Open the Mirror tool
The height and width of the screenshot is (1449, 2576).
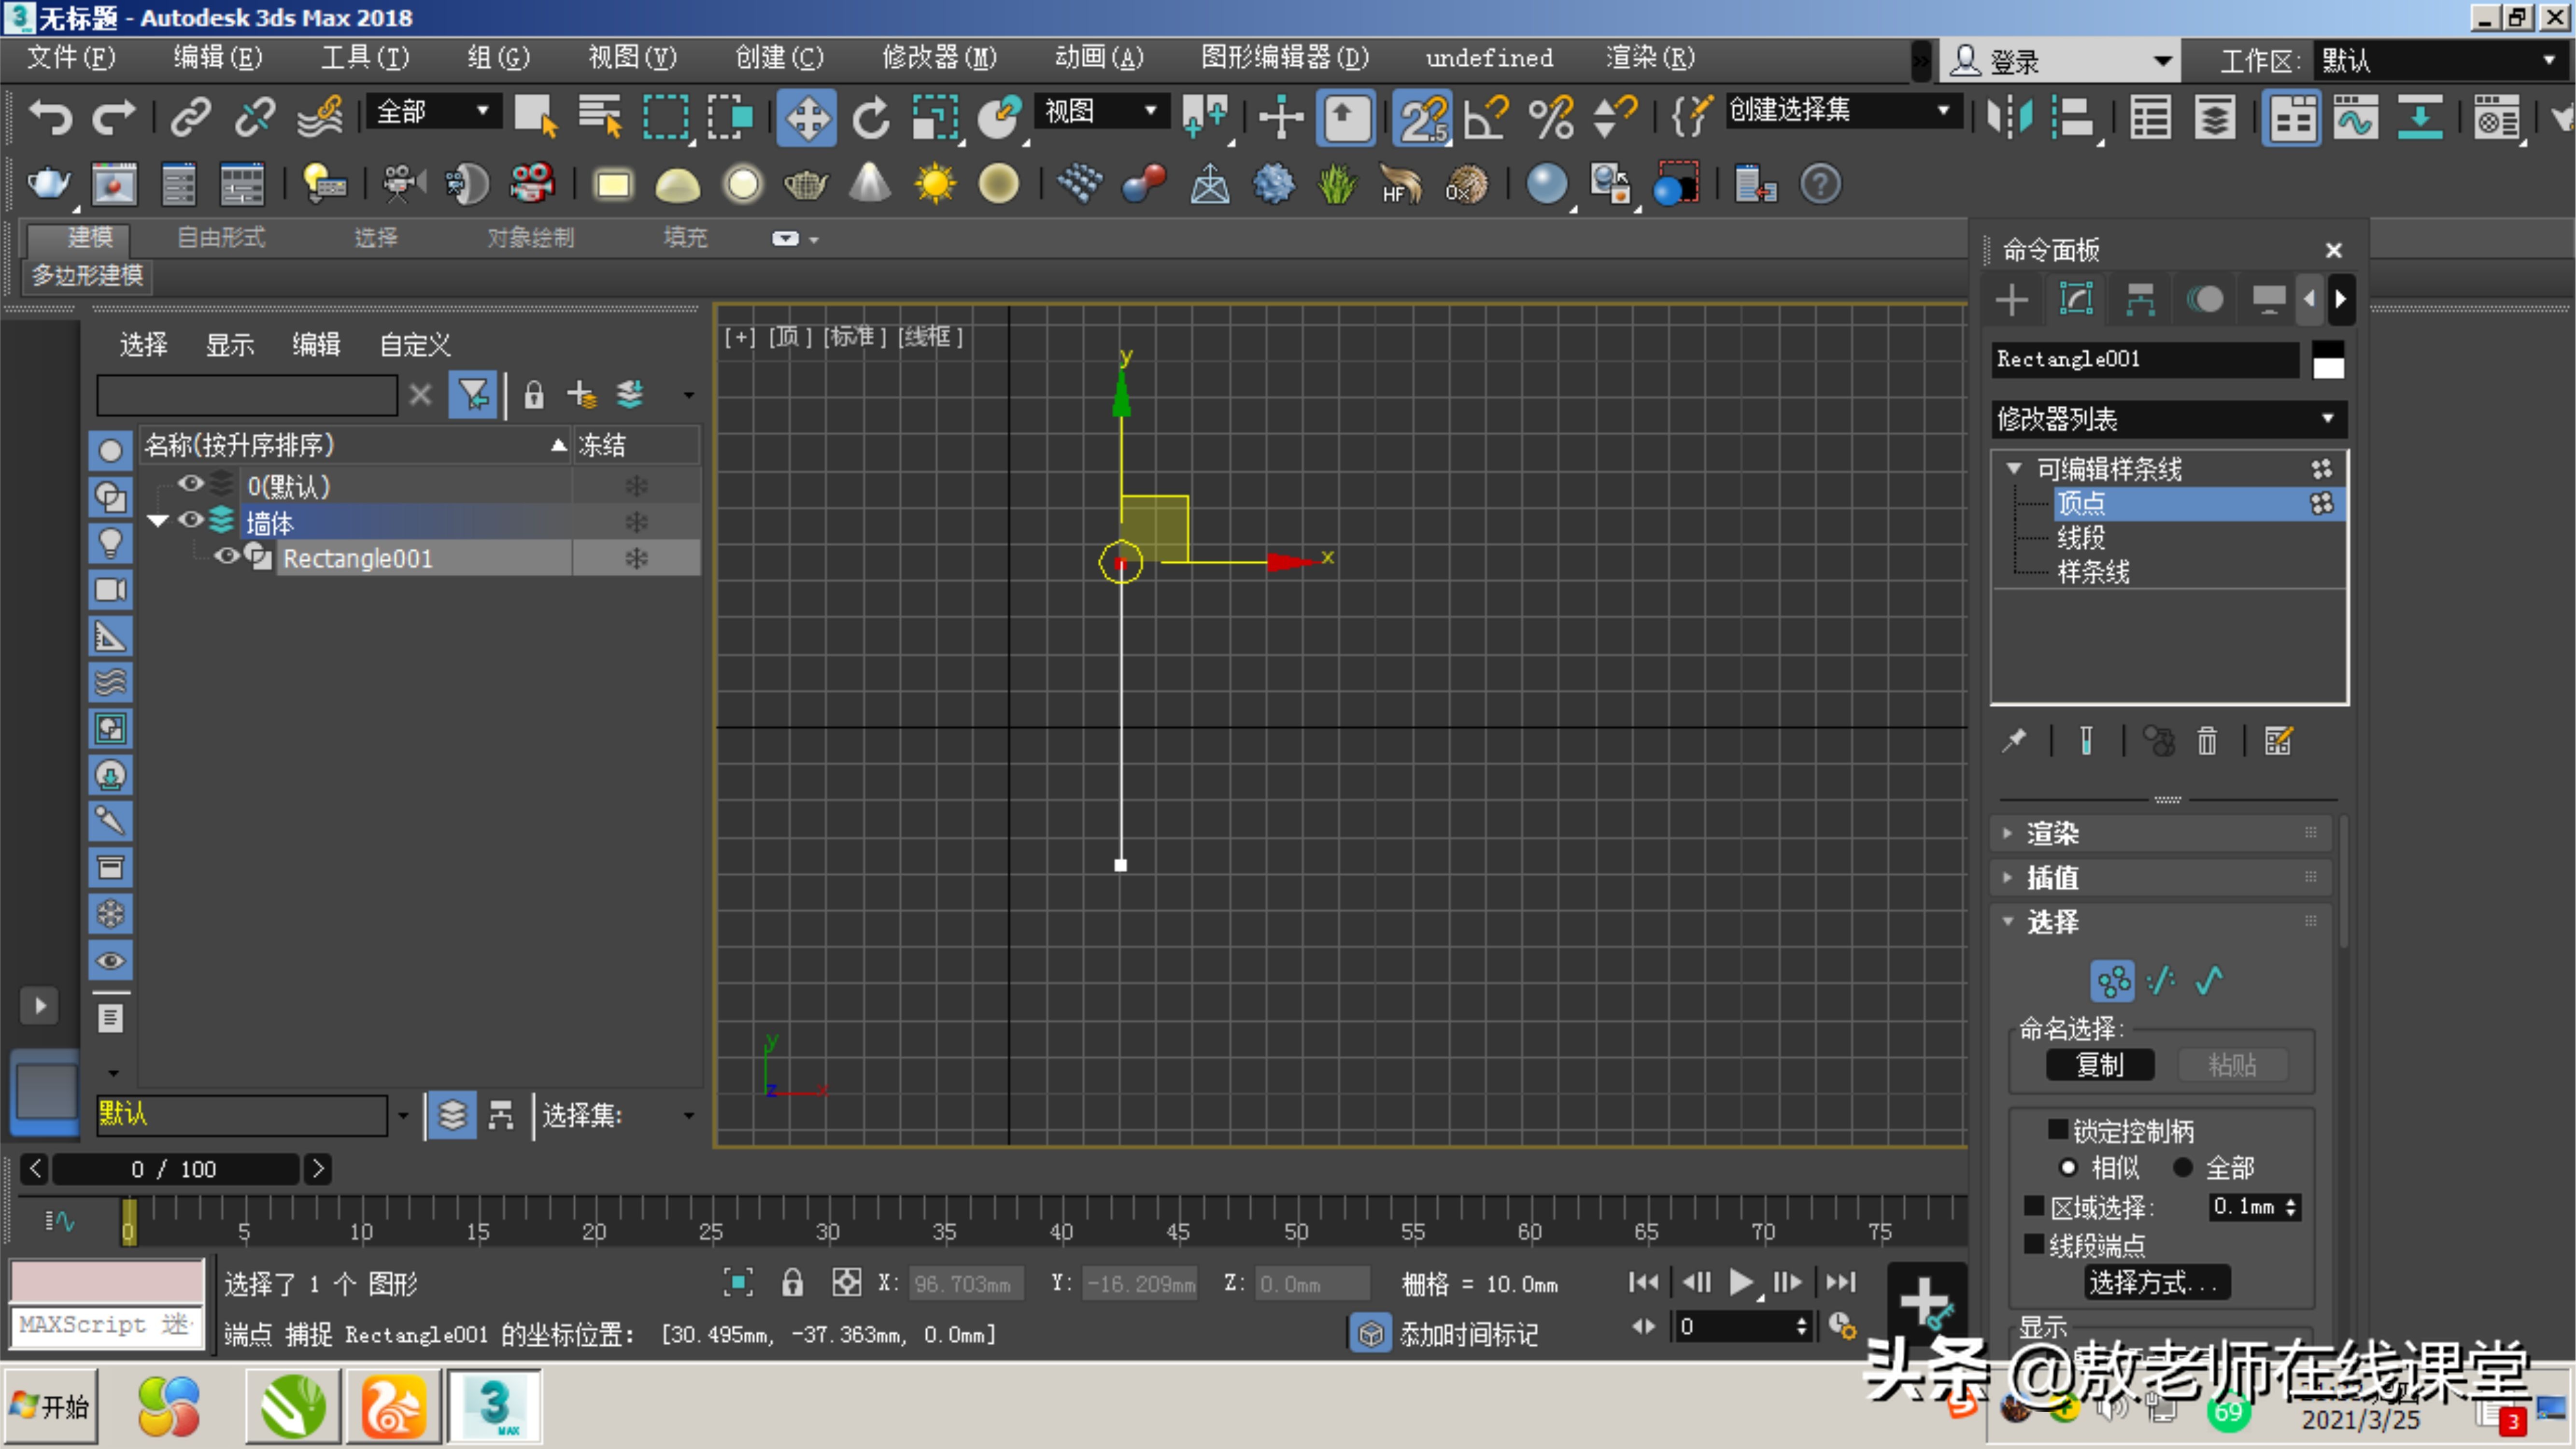2011,117
